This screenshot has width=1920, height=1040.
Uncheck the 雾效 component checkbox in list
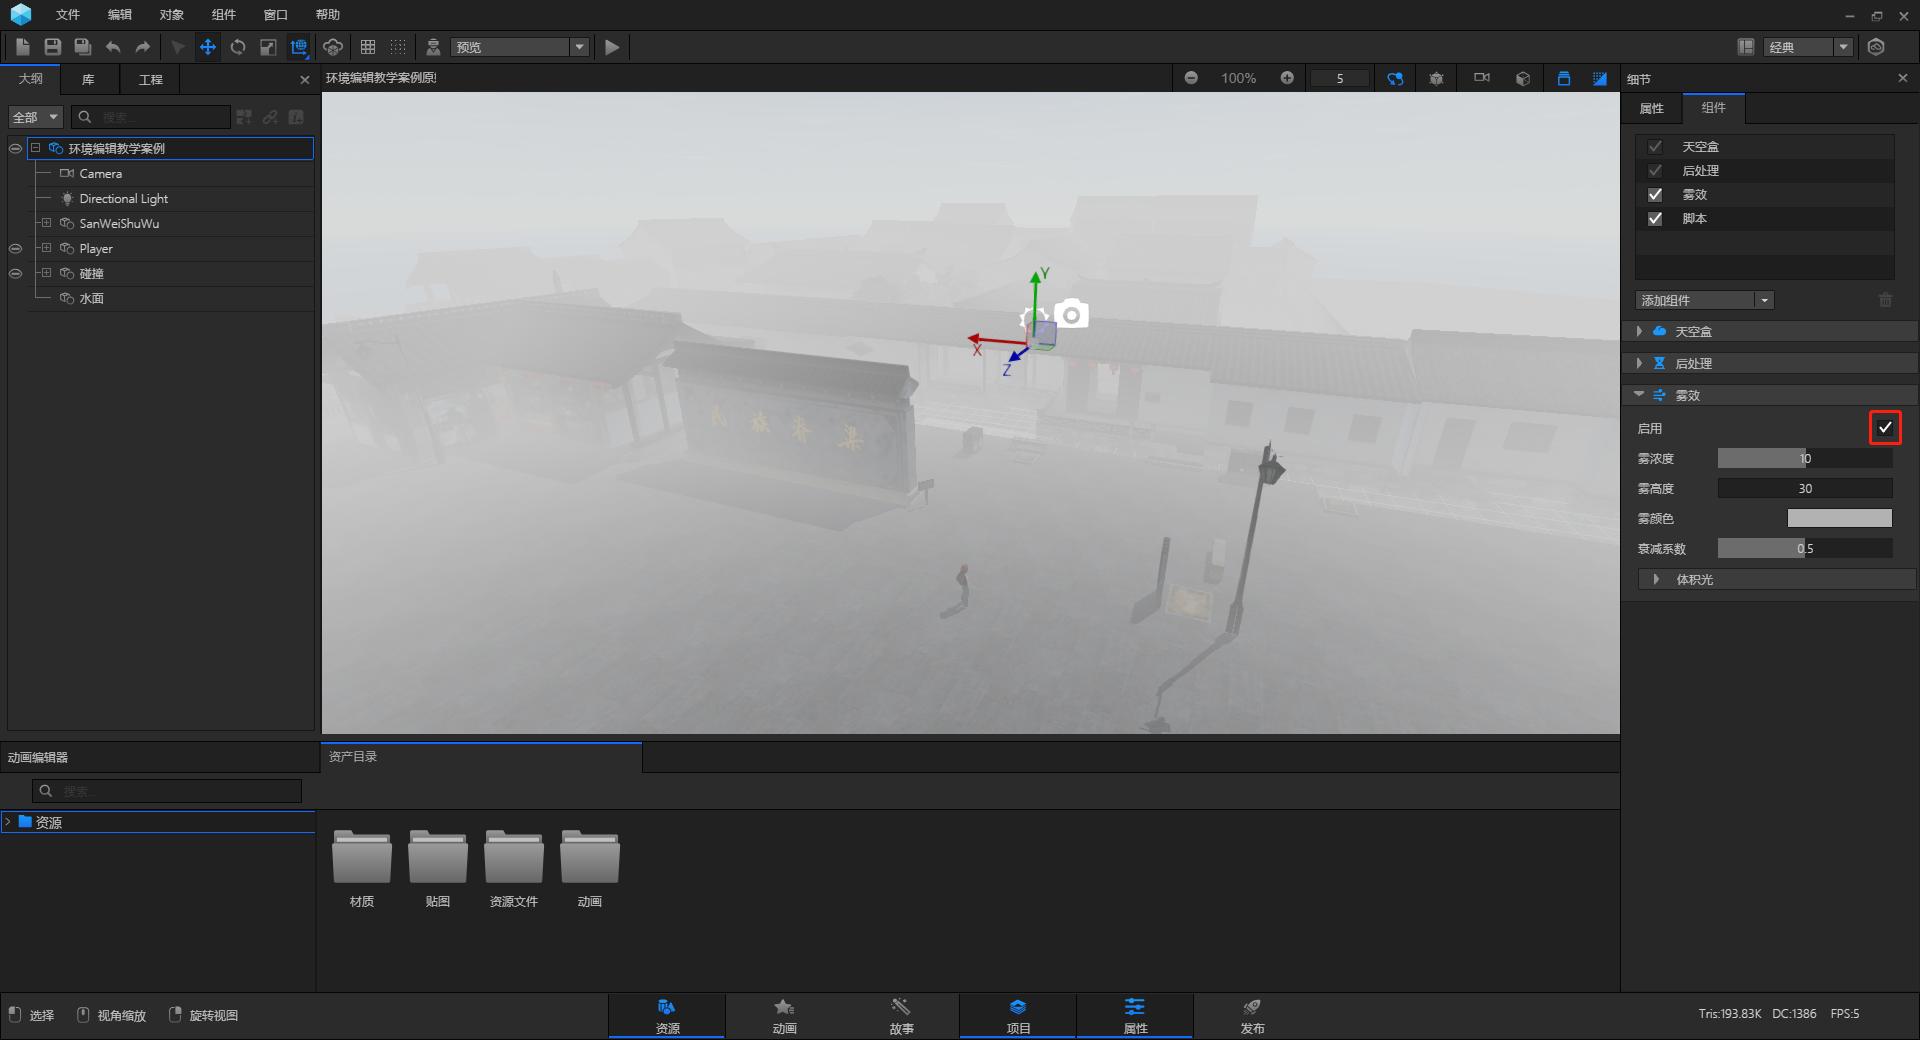pyautogui.click(x=1655, y=194)
